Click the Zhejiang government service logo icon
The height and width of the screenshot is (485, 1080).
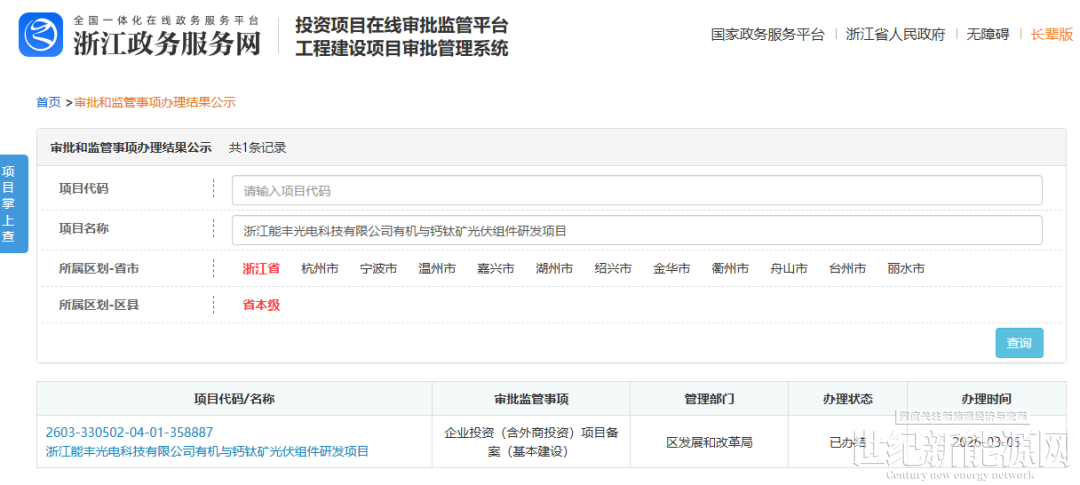[x=40, y=35]
